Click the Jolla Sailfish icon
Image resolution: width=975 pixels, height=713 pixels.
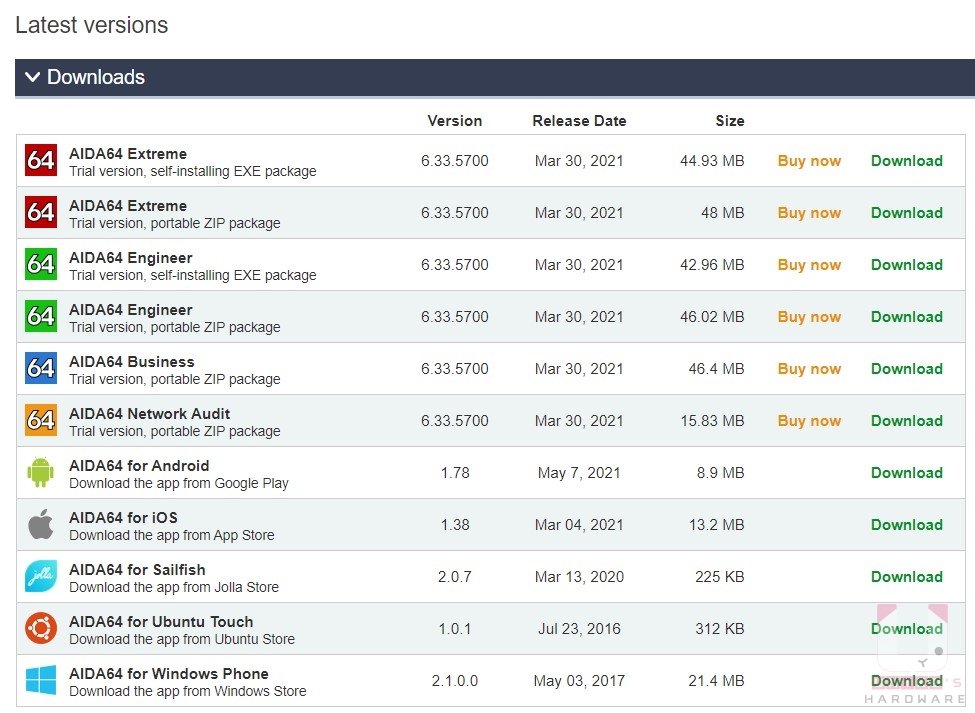pos(41,577)
